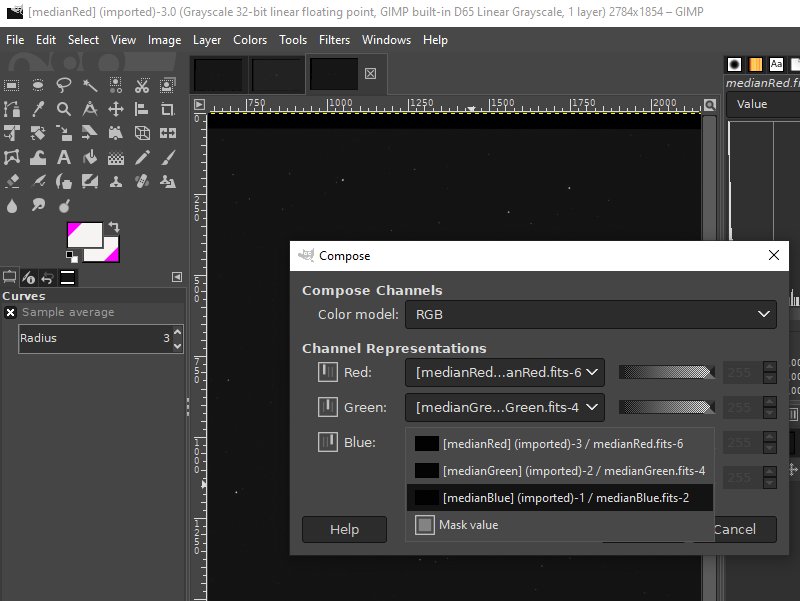Choose medianRed.fits-6 from the Blue list
The width and height of the screenshot is (800, 601).
click(x=560, y=444)
